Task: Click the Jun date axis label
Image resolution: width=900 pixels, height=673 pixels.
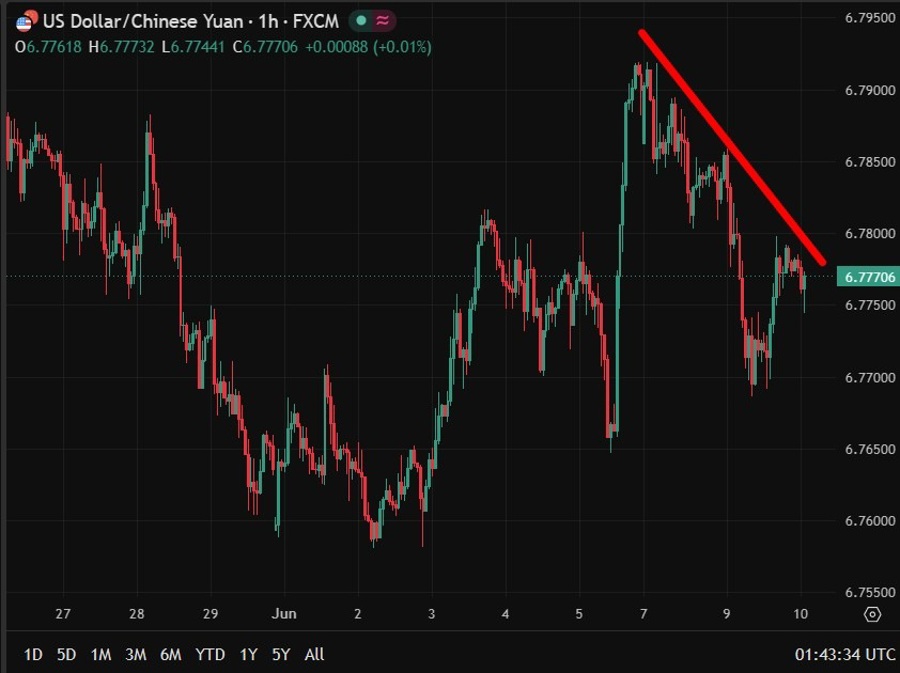Action: tap(284, 613)
